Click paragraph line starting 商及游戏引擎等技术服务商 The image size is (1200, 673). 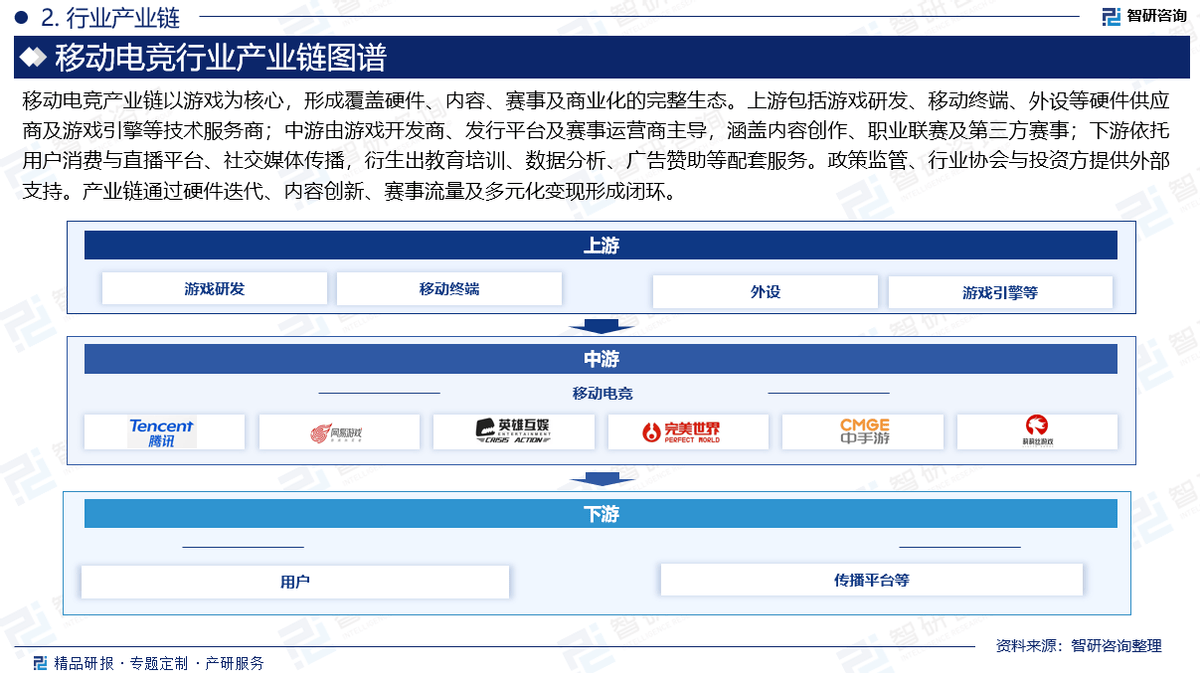point(595,131)
